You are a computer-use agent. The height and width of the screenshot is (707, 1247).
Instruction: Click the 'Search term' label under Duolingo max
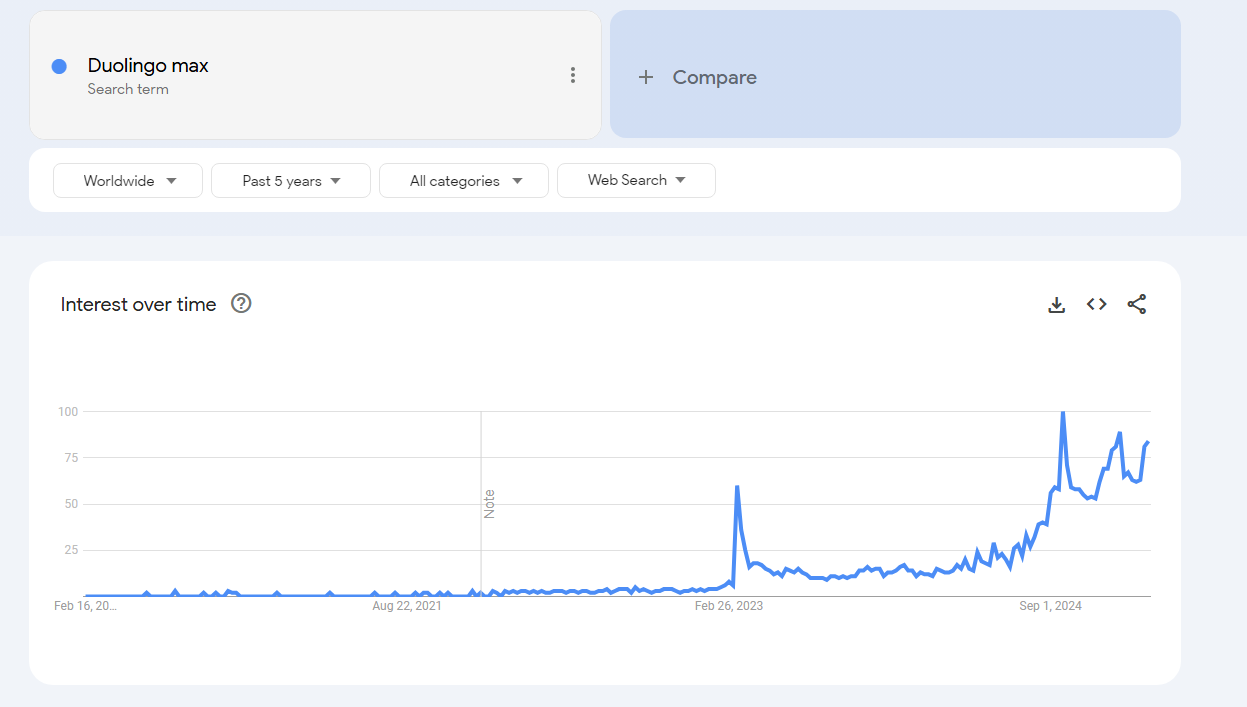(x=128, y=89)
